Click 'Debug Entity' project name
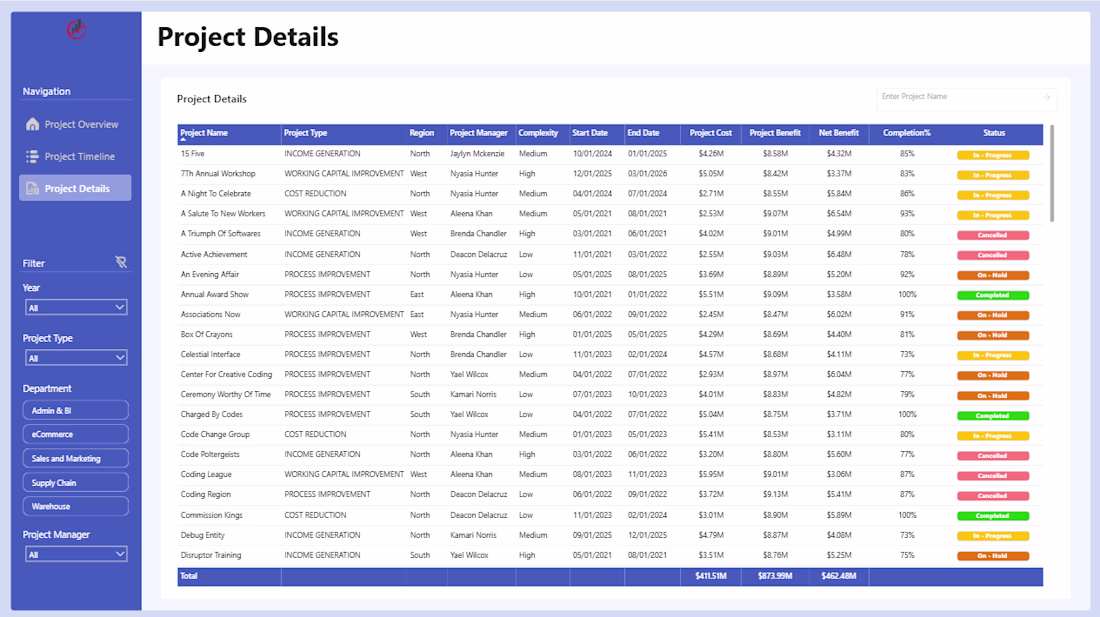The width and height of the screenshot is (1100, 617). [x=203, y=535]
